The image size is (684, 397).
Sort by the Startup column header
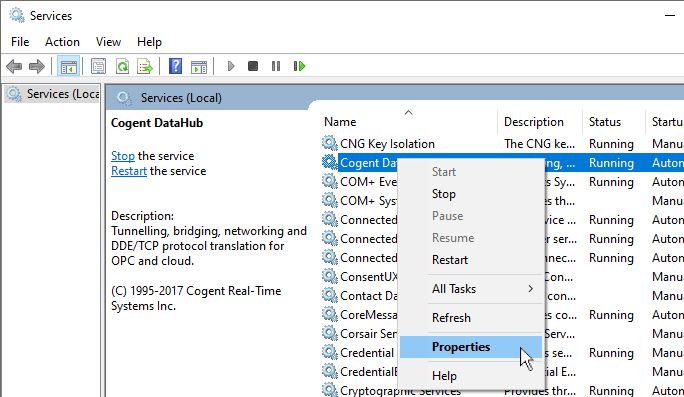tap(665, 122)
